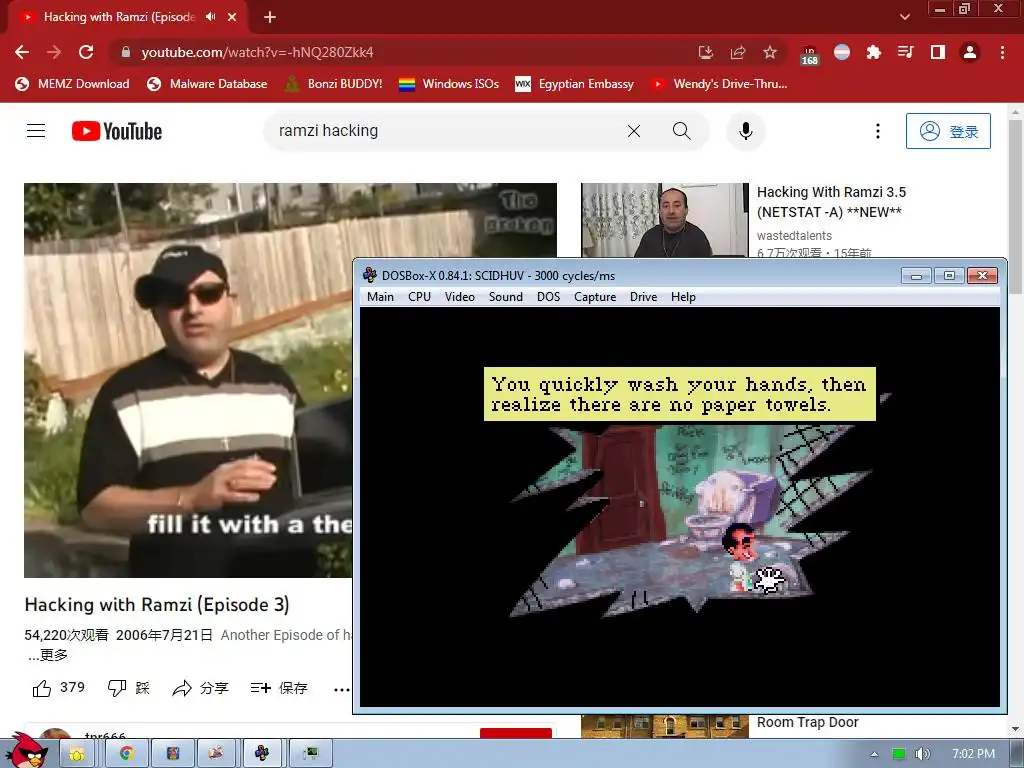Click the share arrow button

click(200, 688)
